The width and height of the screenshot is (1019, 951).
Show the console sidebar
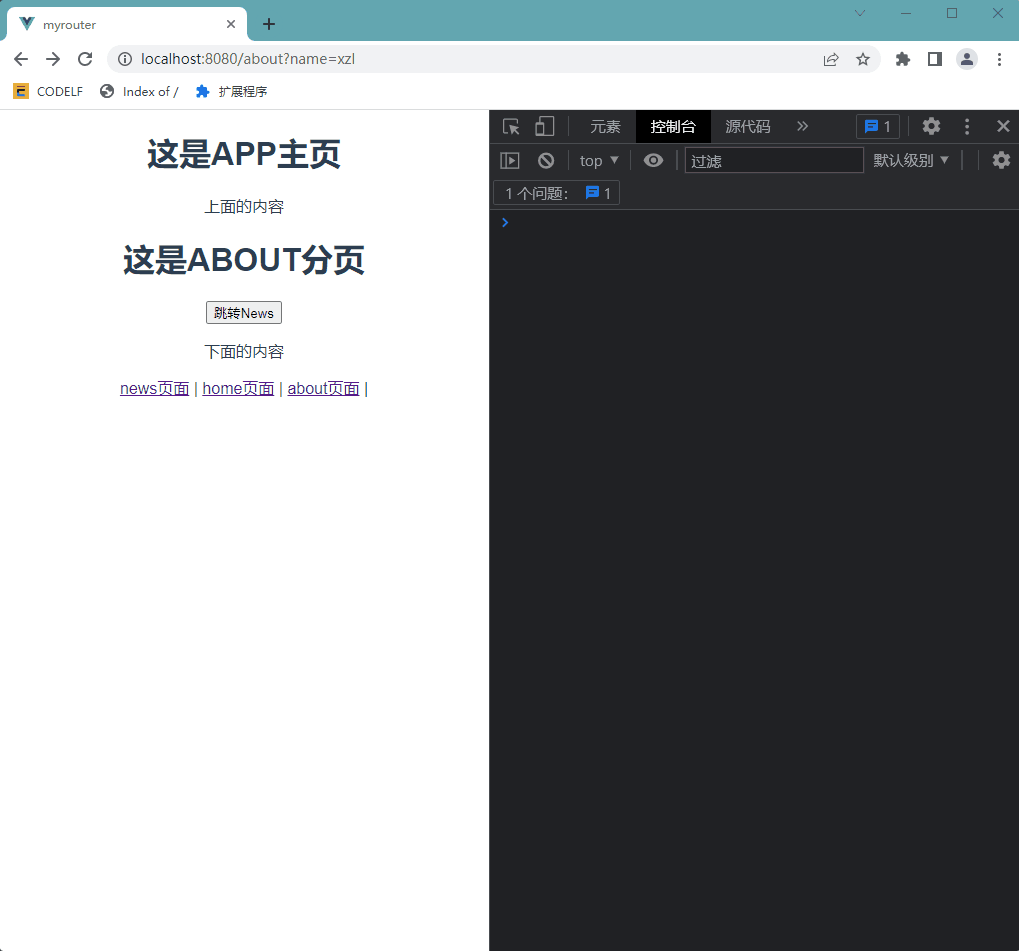pos(510,161)
